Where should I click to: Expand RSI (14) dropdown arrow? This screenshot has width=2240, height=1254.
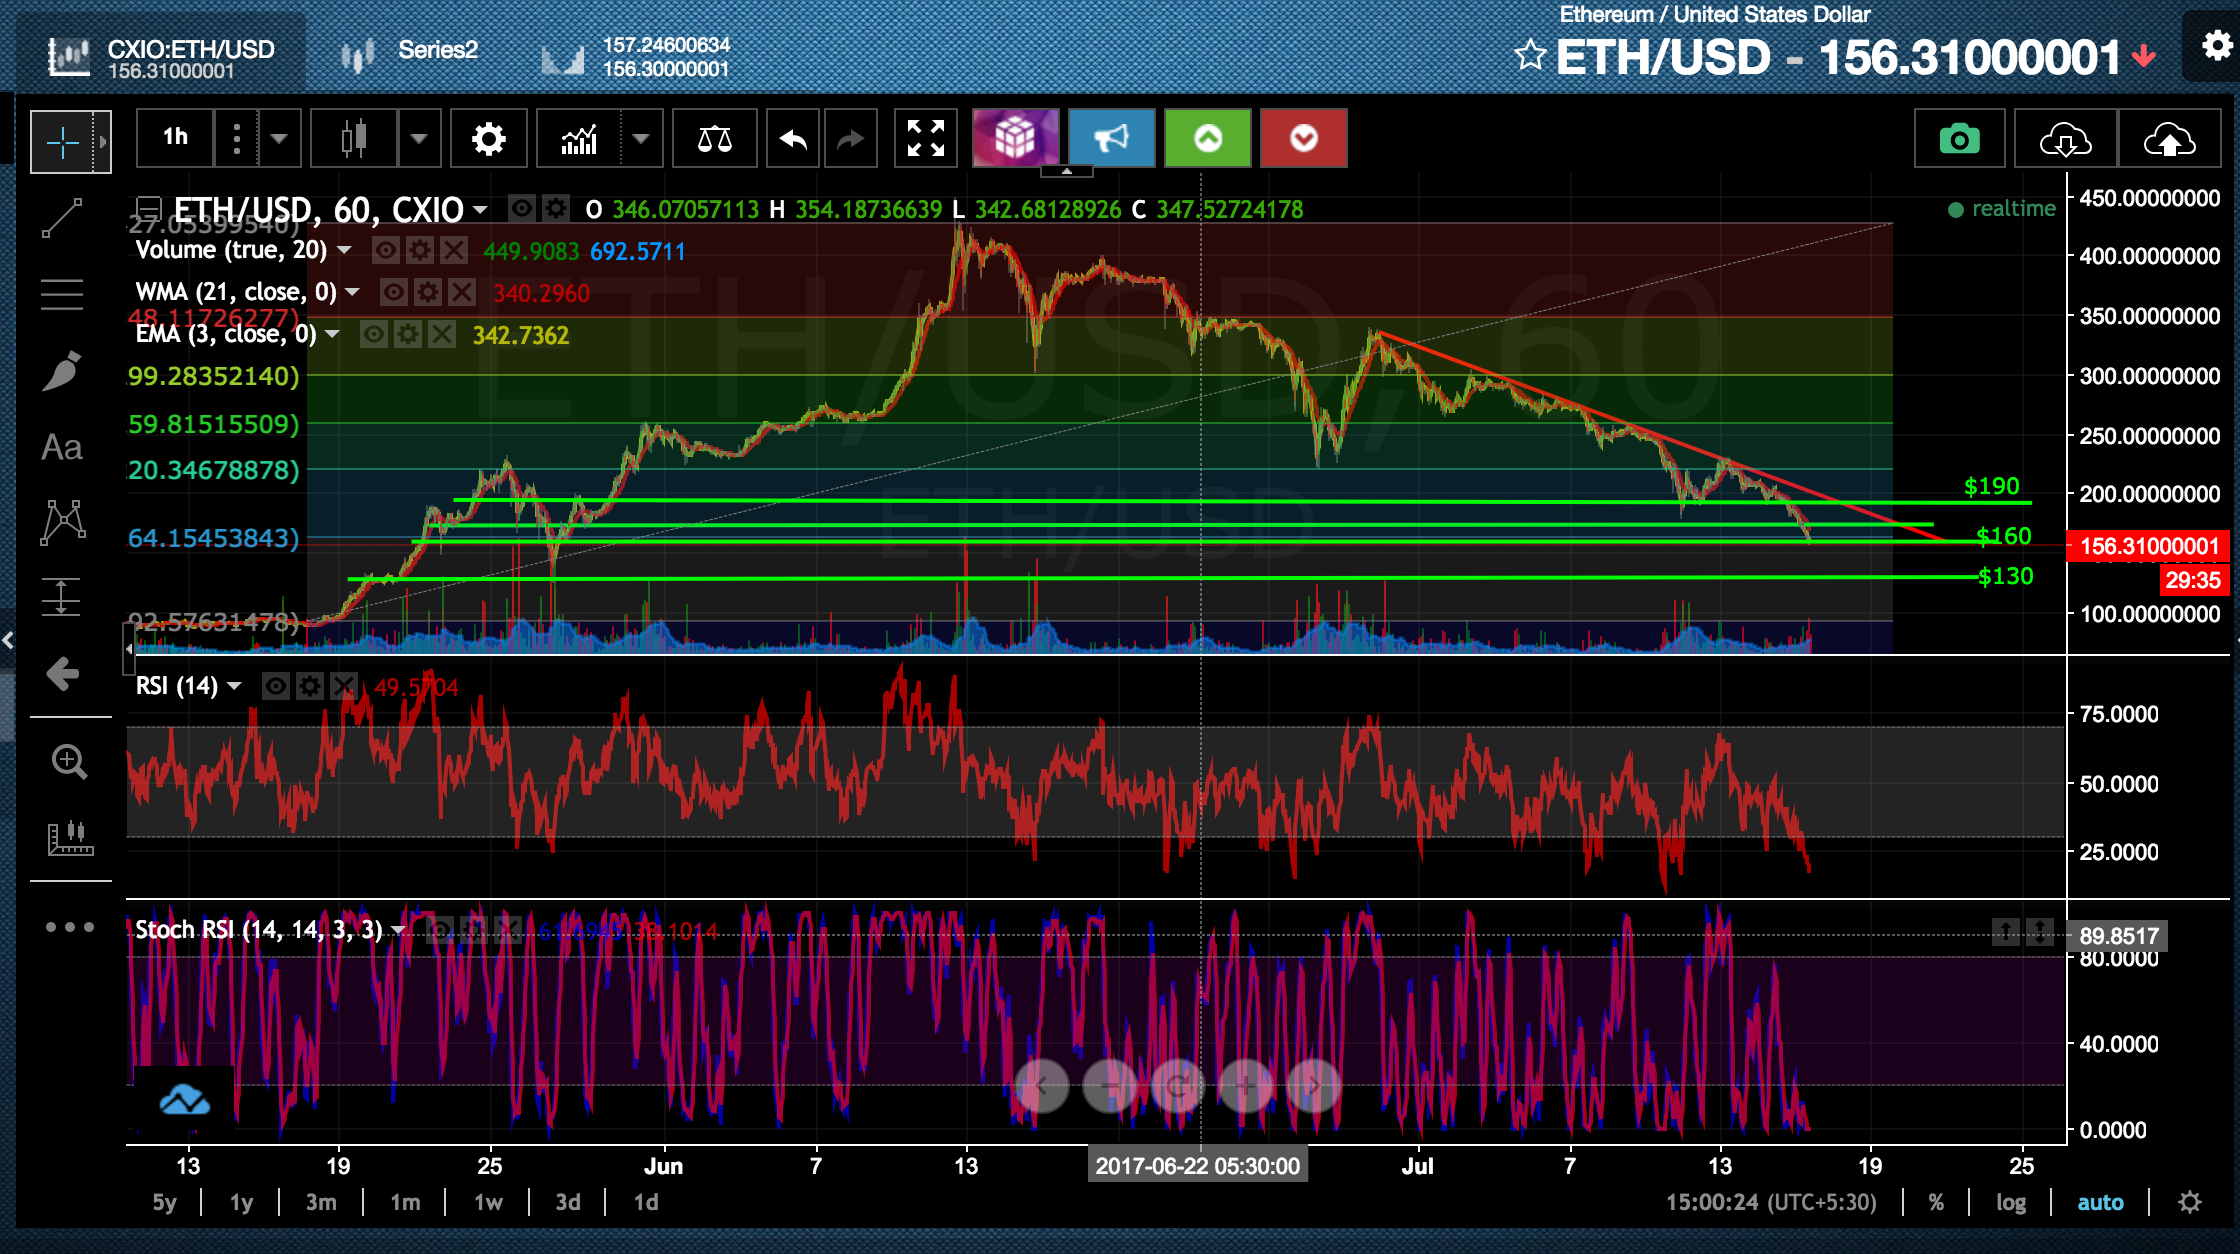pyautogui.click(x=234, y=686)
